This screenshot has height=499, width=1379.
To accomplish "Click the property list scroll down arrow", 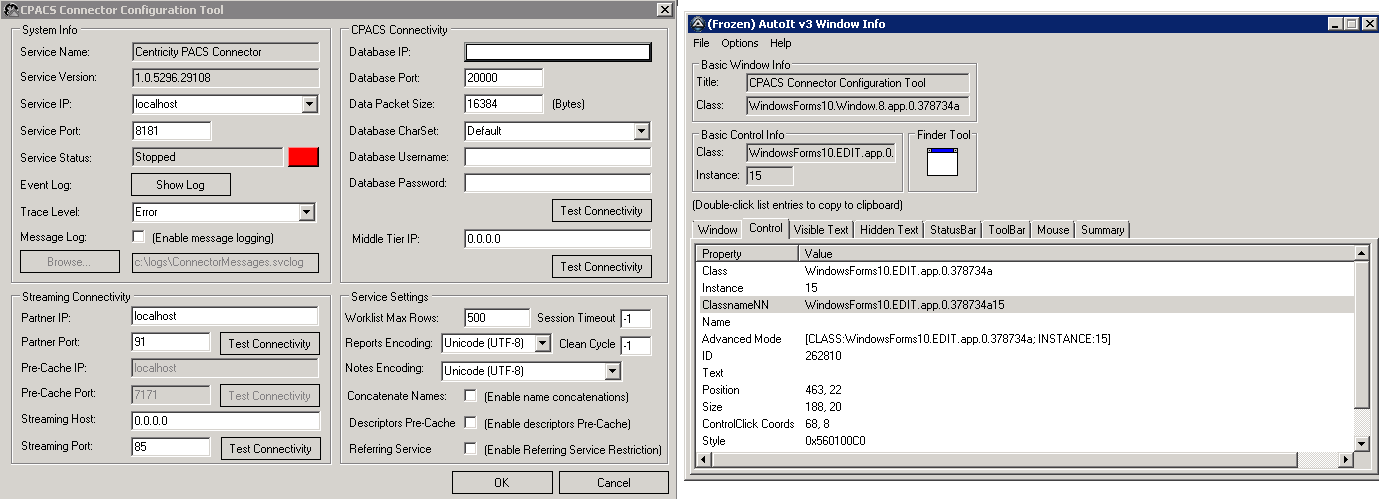I will (x=1362, y=442).
